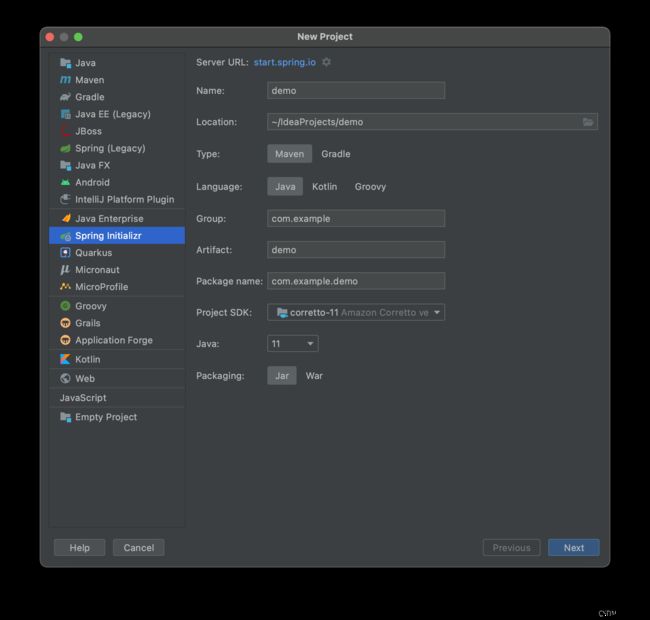
Task: Click the Empty Project icon
Action: click(65, 417)
